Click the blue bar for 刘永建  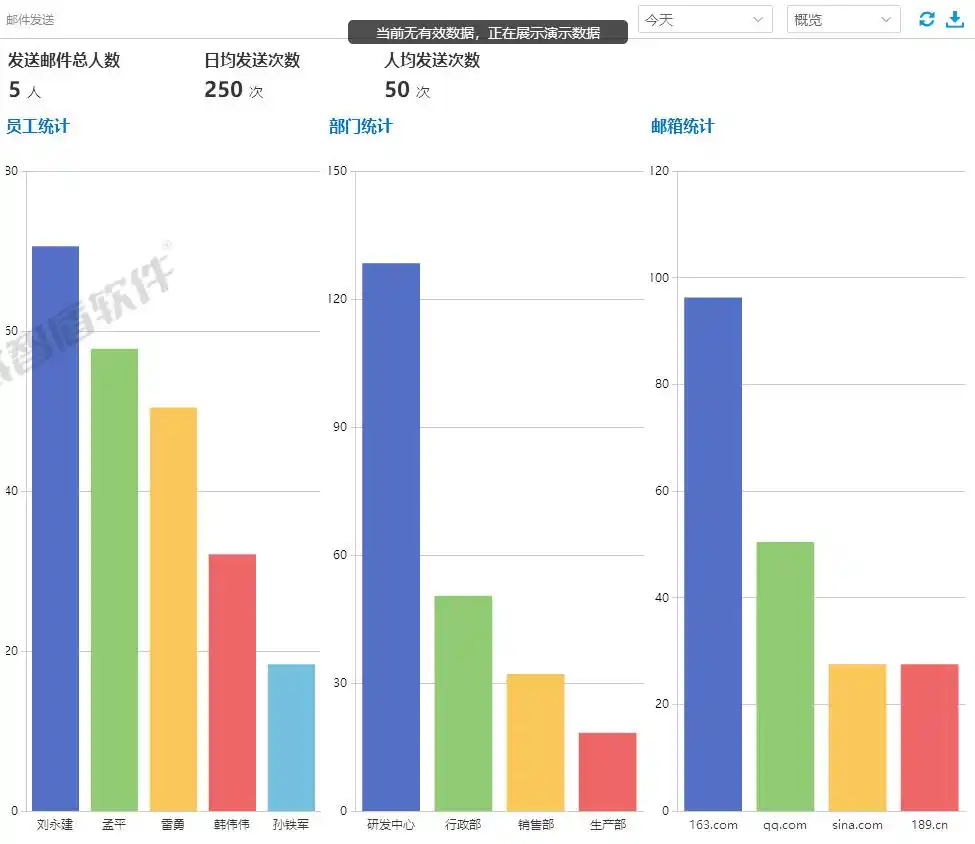click(55, 528)
